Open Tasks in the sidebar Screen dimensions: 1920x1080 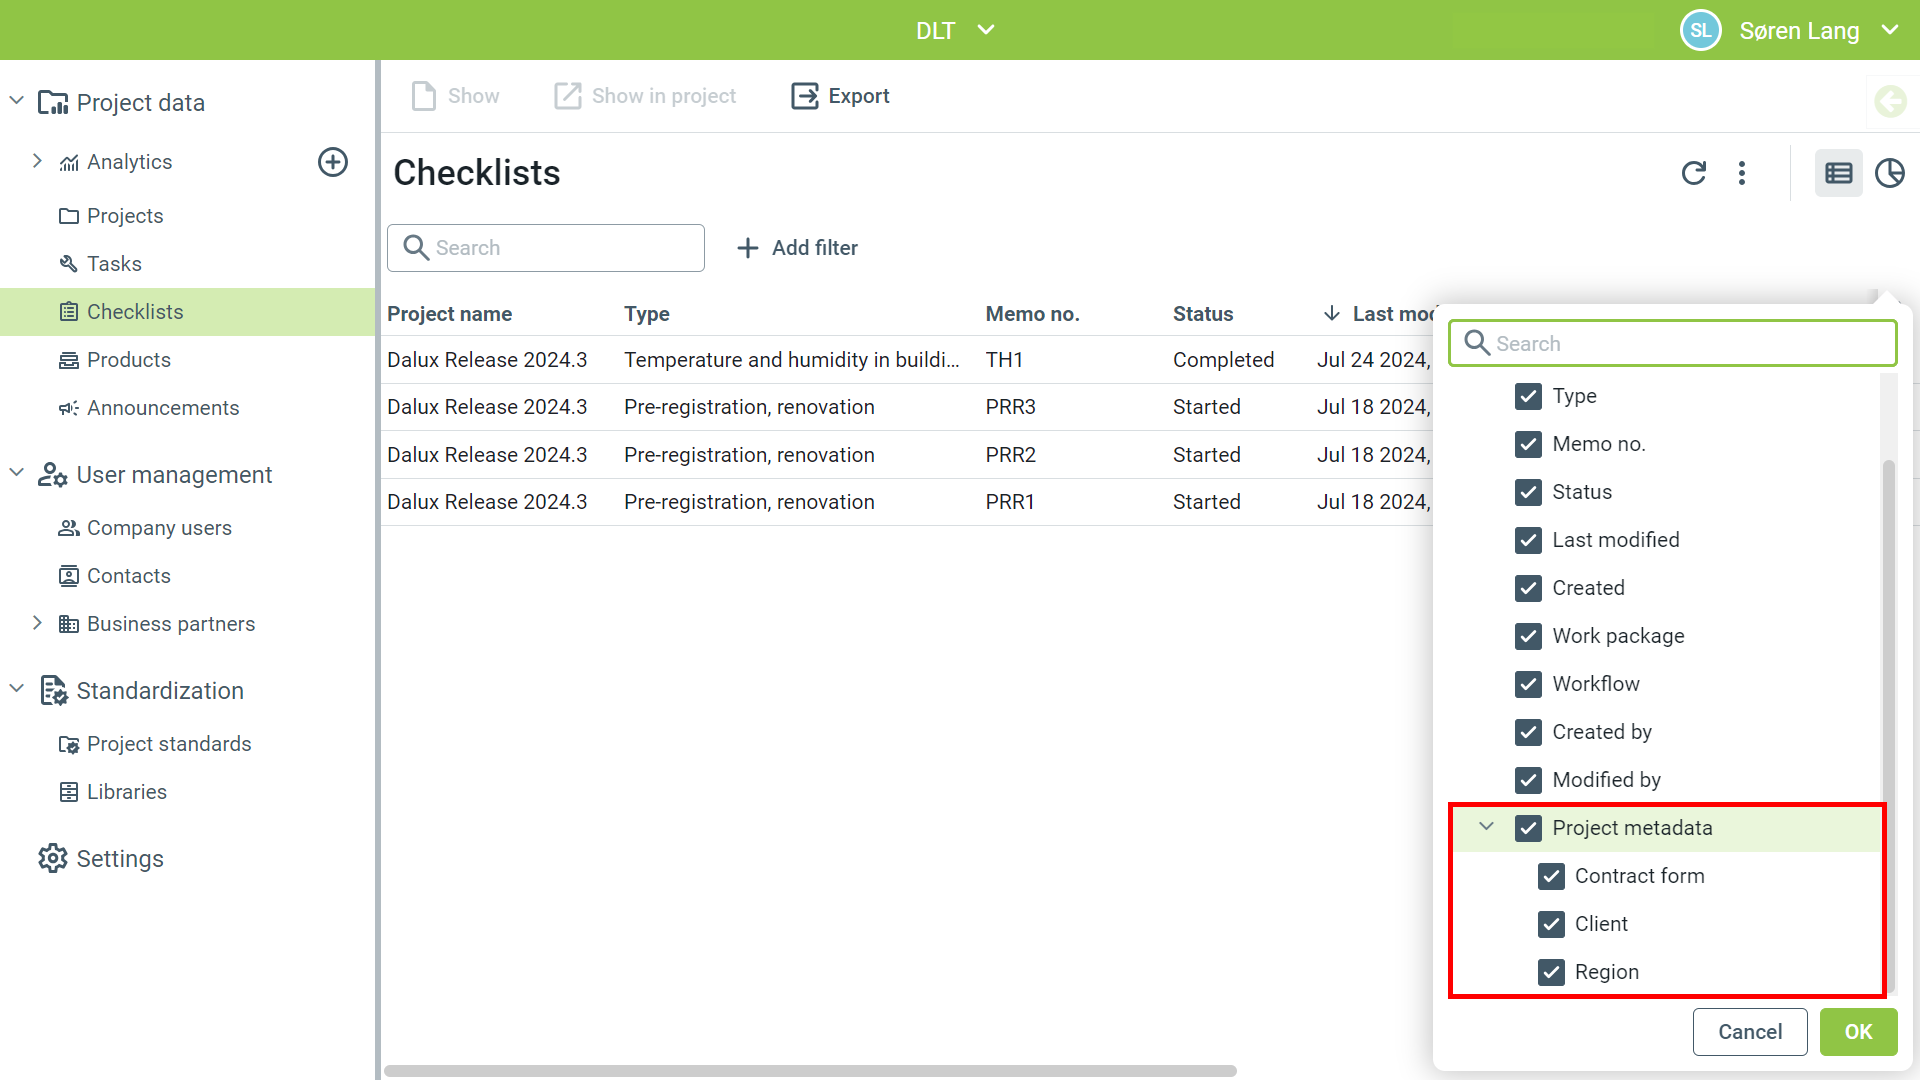[114, 264]
